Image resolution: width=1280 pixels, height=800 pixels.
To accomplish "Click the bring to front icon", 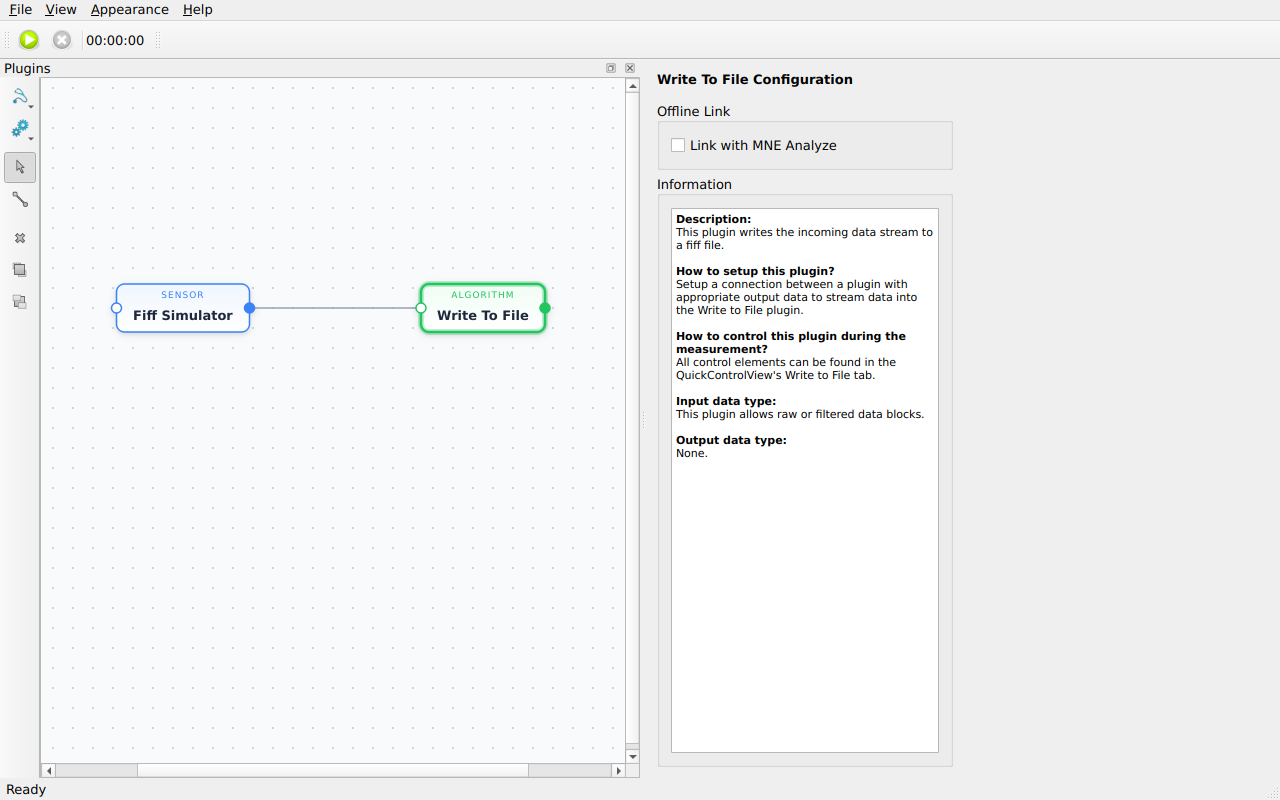I will tap(20, 270).
